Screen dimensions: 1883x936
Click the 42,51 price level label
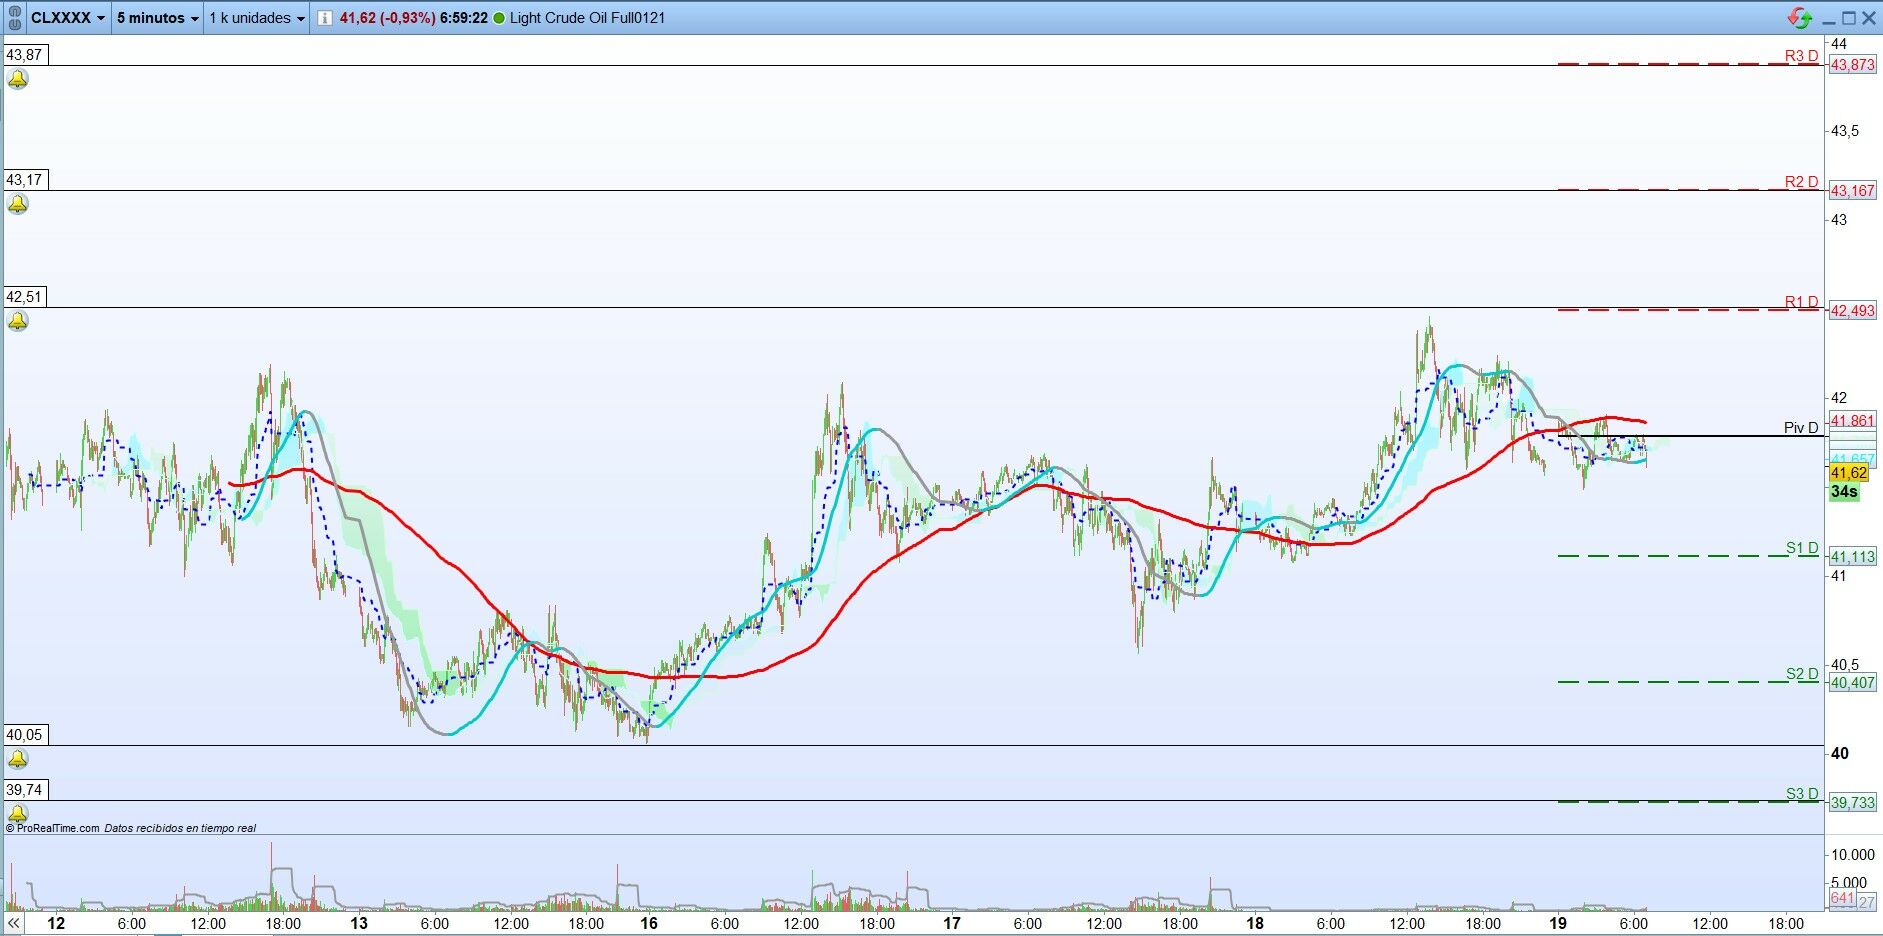coord(25,297)
